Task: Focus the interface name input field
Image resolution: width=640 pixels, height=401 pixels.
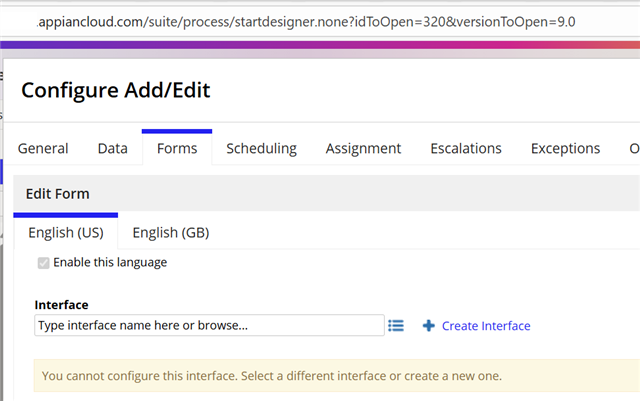Action: tap(208, 325)
